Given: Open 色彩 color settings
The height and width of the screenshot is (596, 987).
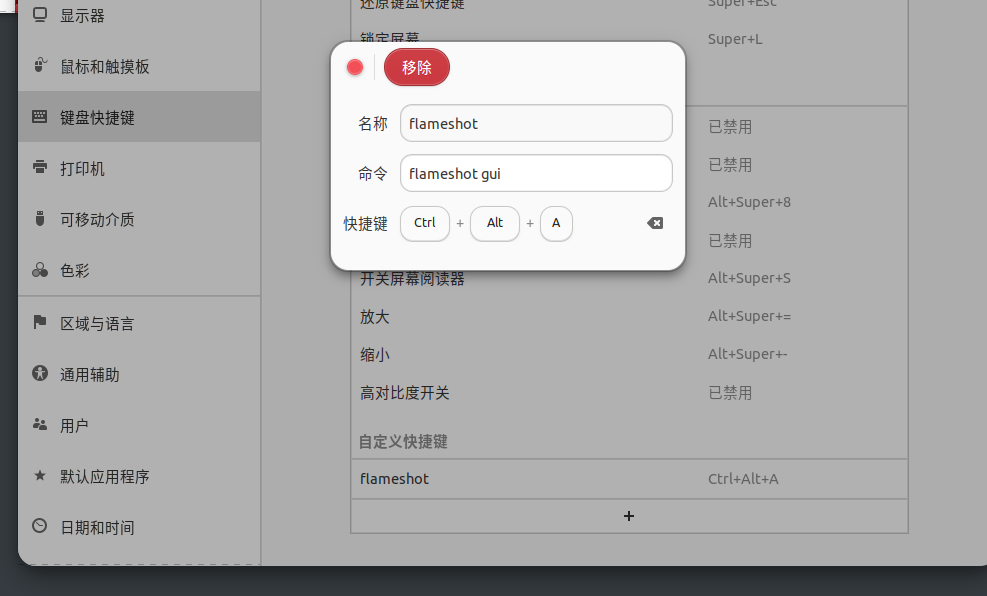Looking at the screenshot, I should pyautogui.click(x=139, y=270).
